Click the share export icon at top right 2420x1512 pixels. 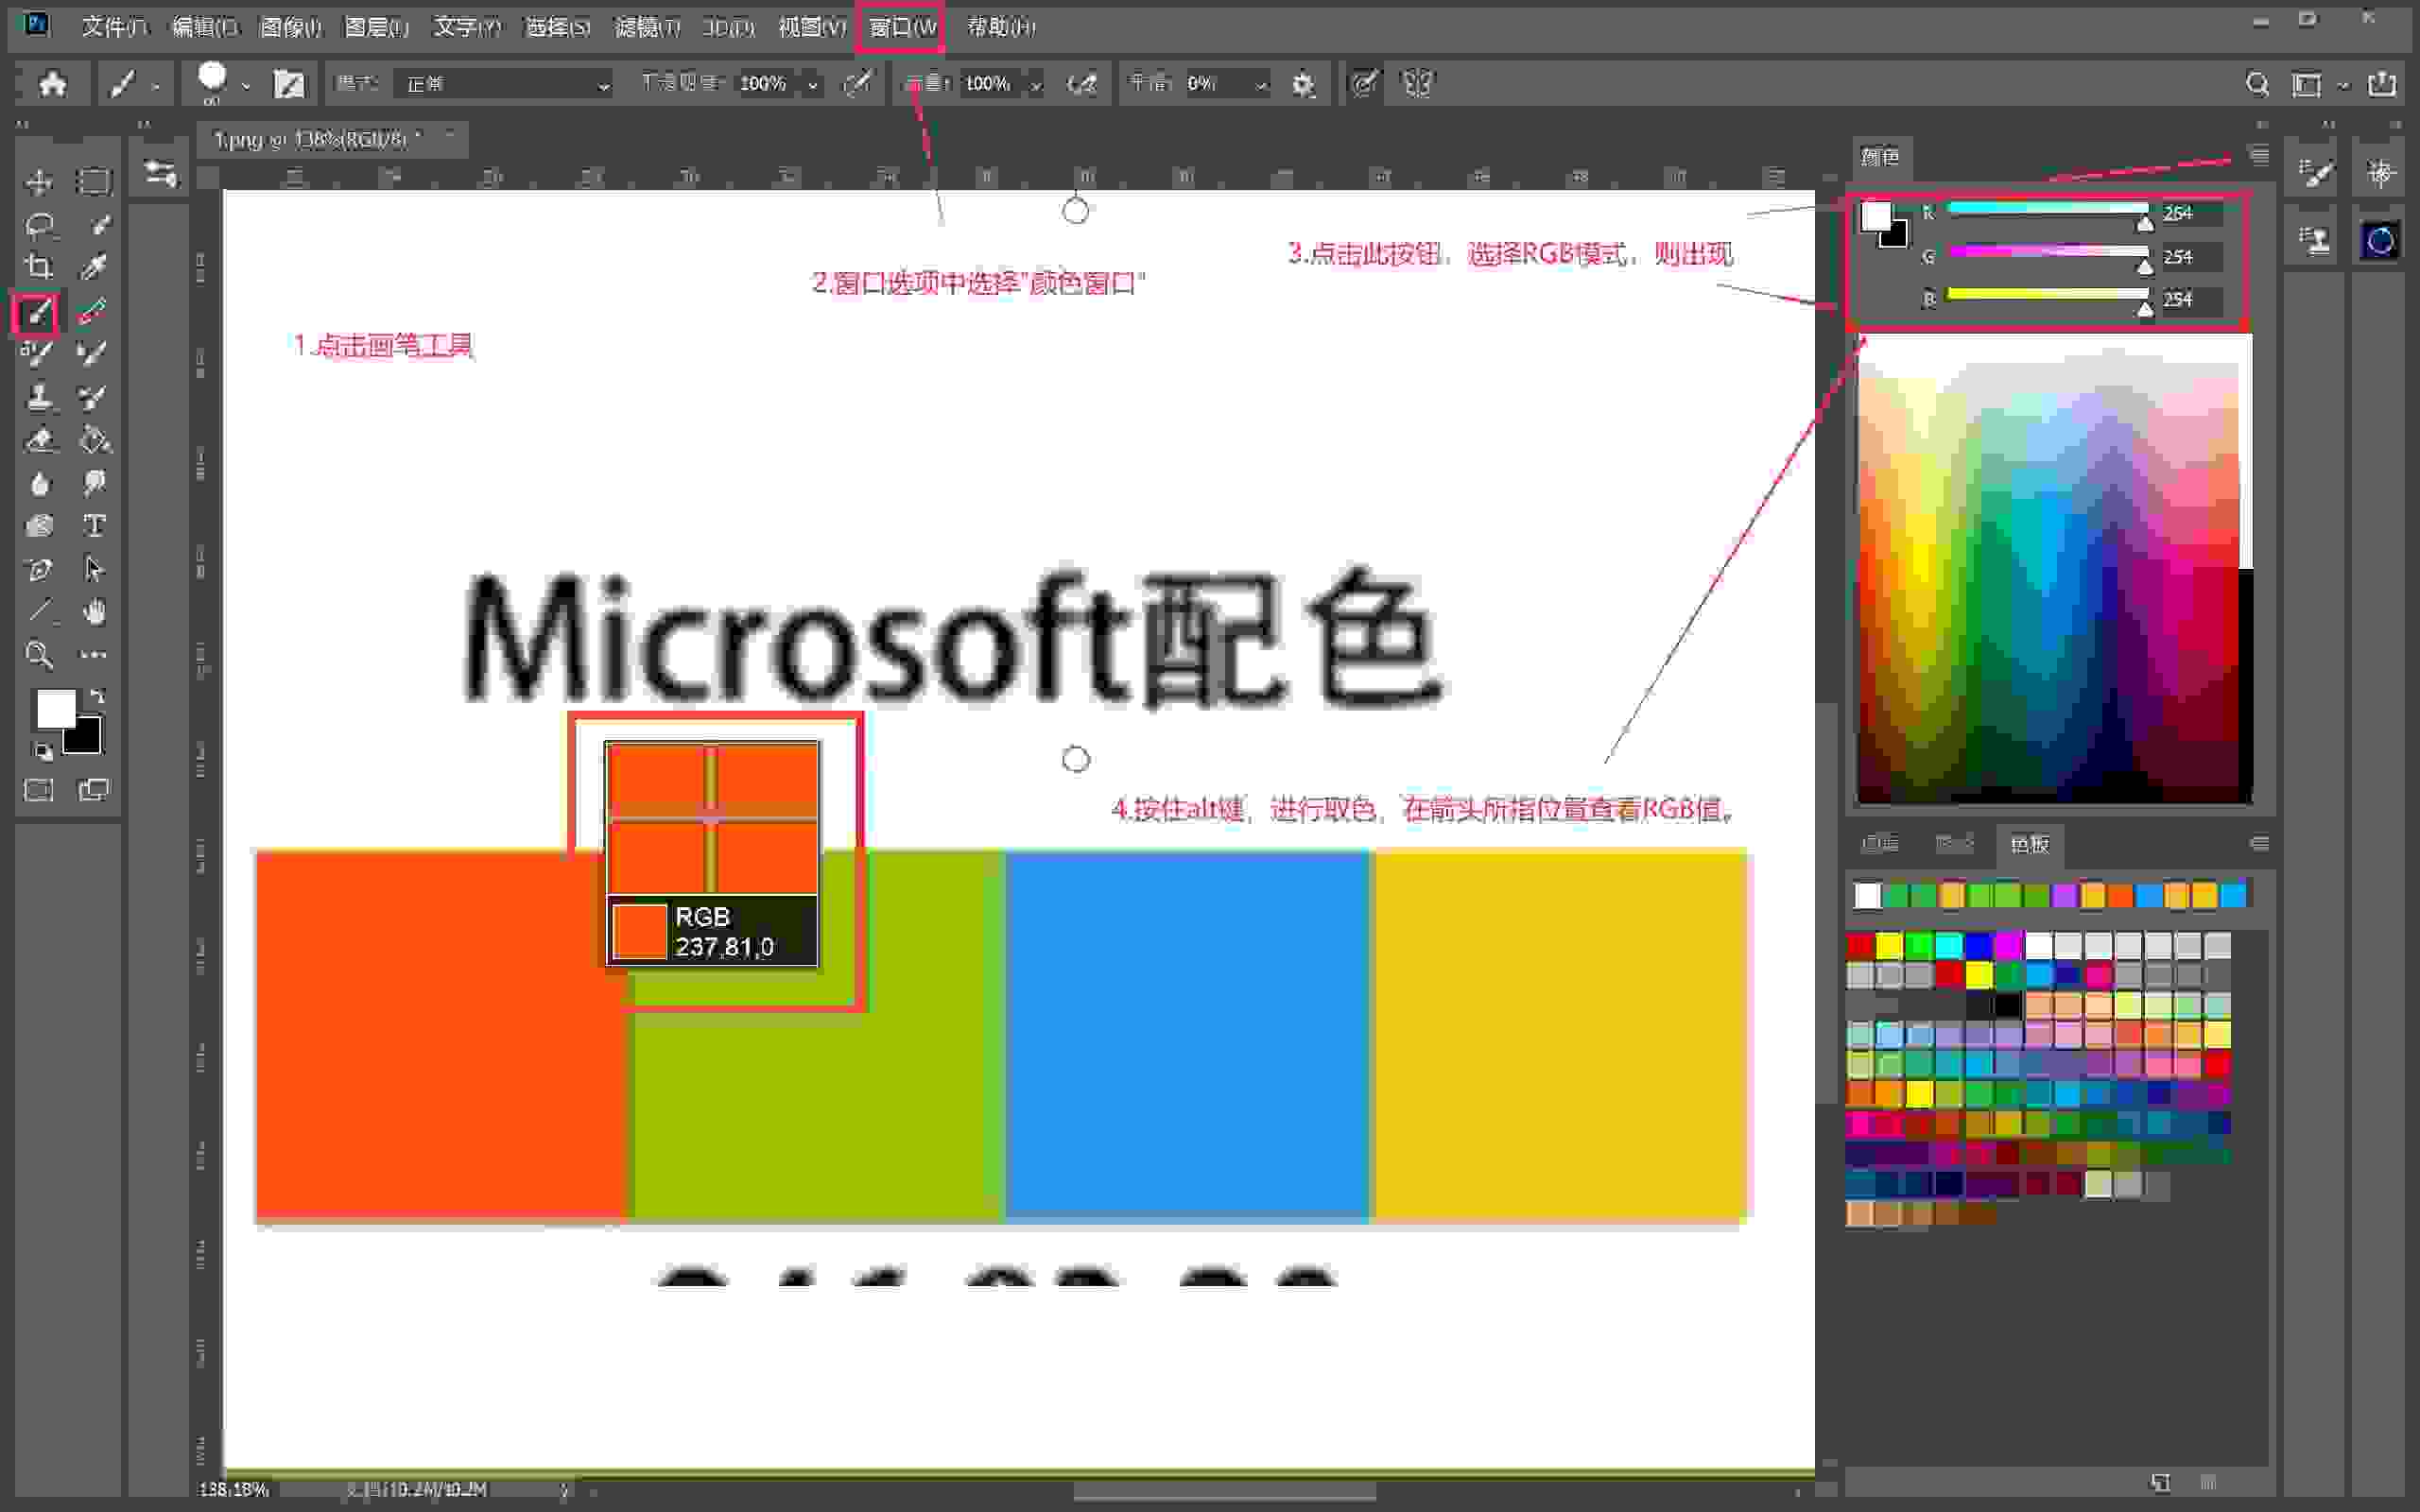point(2382,84)
